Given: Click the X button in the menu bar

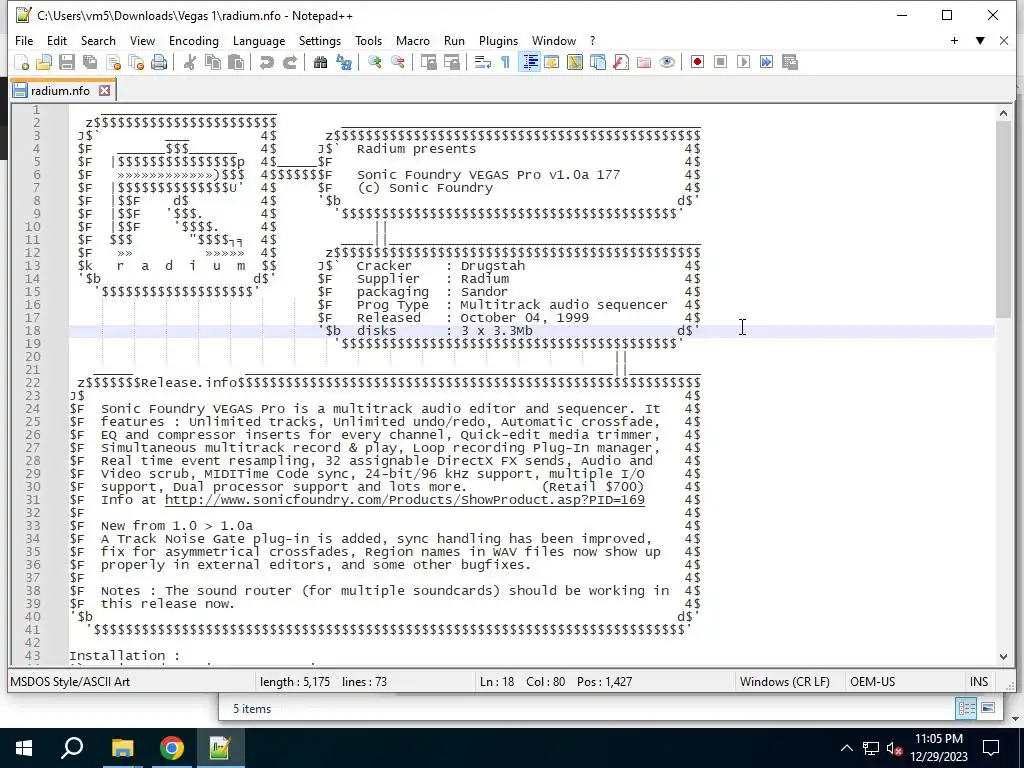Looking at the screenshot, I should tap(1004, 40).
